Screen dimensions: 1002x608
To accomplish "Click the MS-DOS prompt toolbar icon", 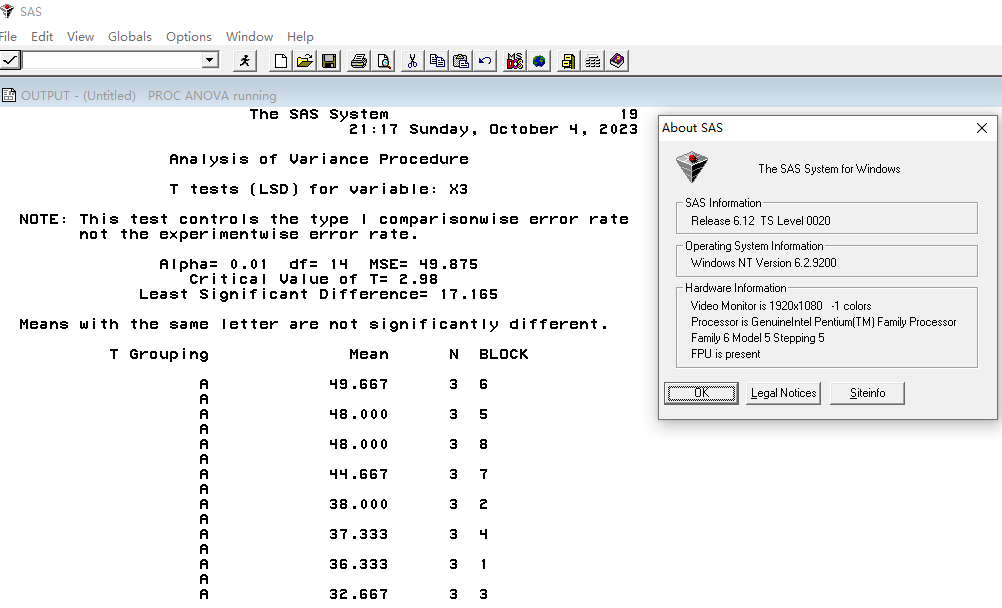I will 515,61.
